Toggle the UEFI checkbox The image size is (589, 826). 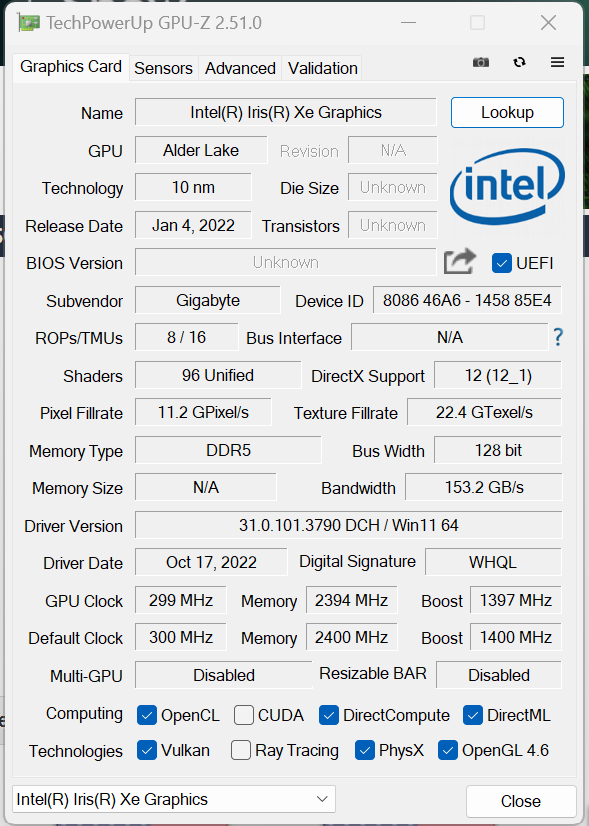click(x=502, y=263)
